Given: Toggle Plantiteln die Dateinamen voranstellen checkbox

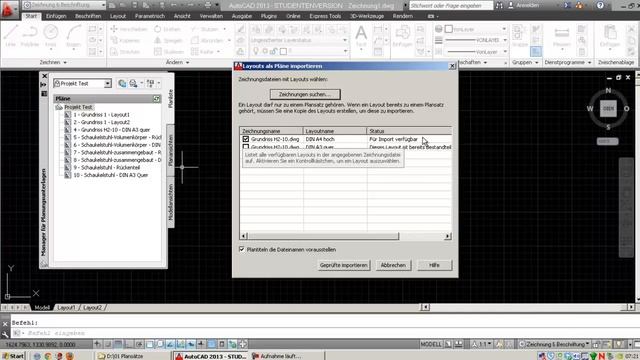Looking at the screenshot, I should 242,249.
